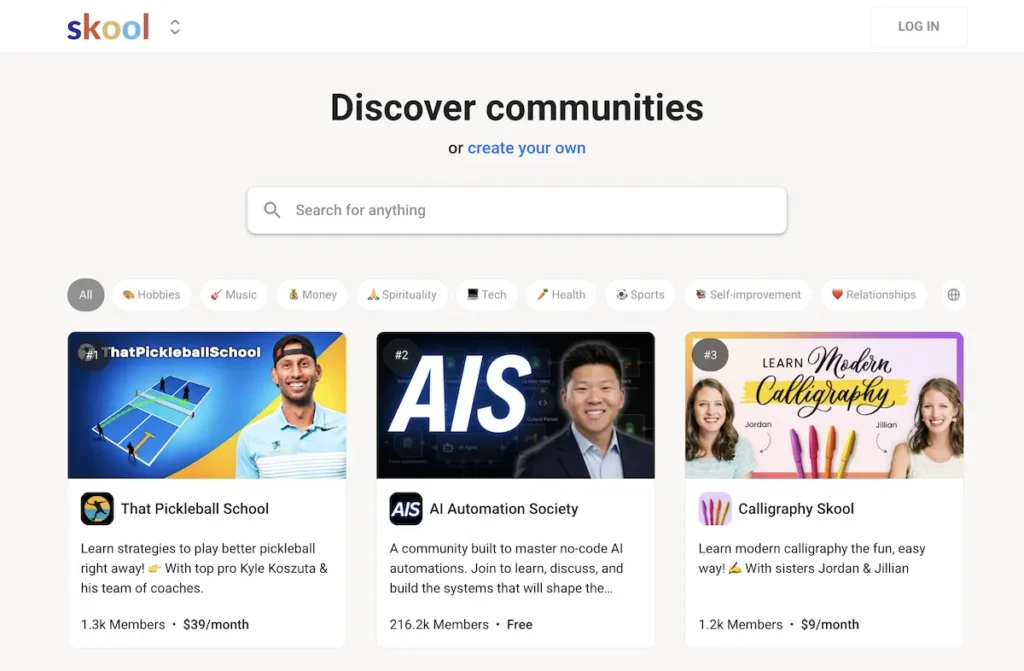
Task: Click the magnifier icon in the search bar
Action: pos(272,210)
